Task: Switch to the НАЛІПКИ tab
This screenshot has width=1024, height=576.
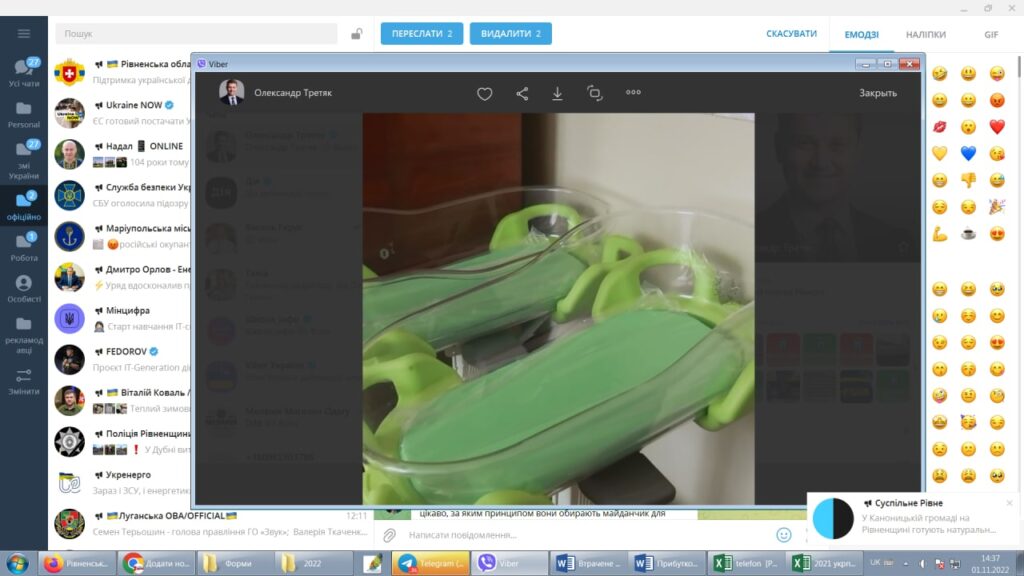Action: coord(926,34)
